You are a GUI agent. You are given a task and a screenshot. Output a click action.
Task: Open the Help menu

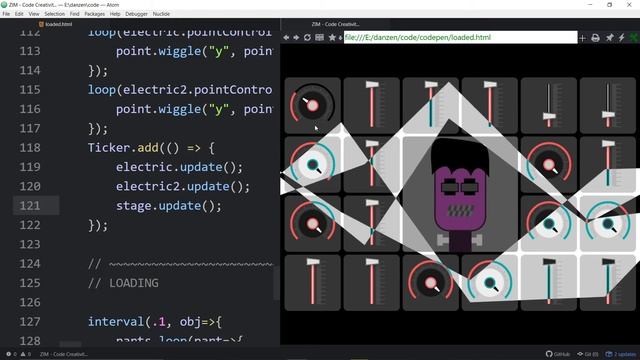pyautogui.click(x=115, y=14)
